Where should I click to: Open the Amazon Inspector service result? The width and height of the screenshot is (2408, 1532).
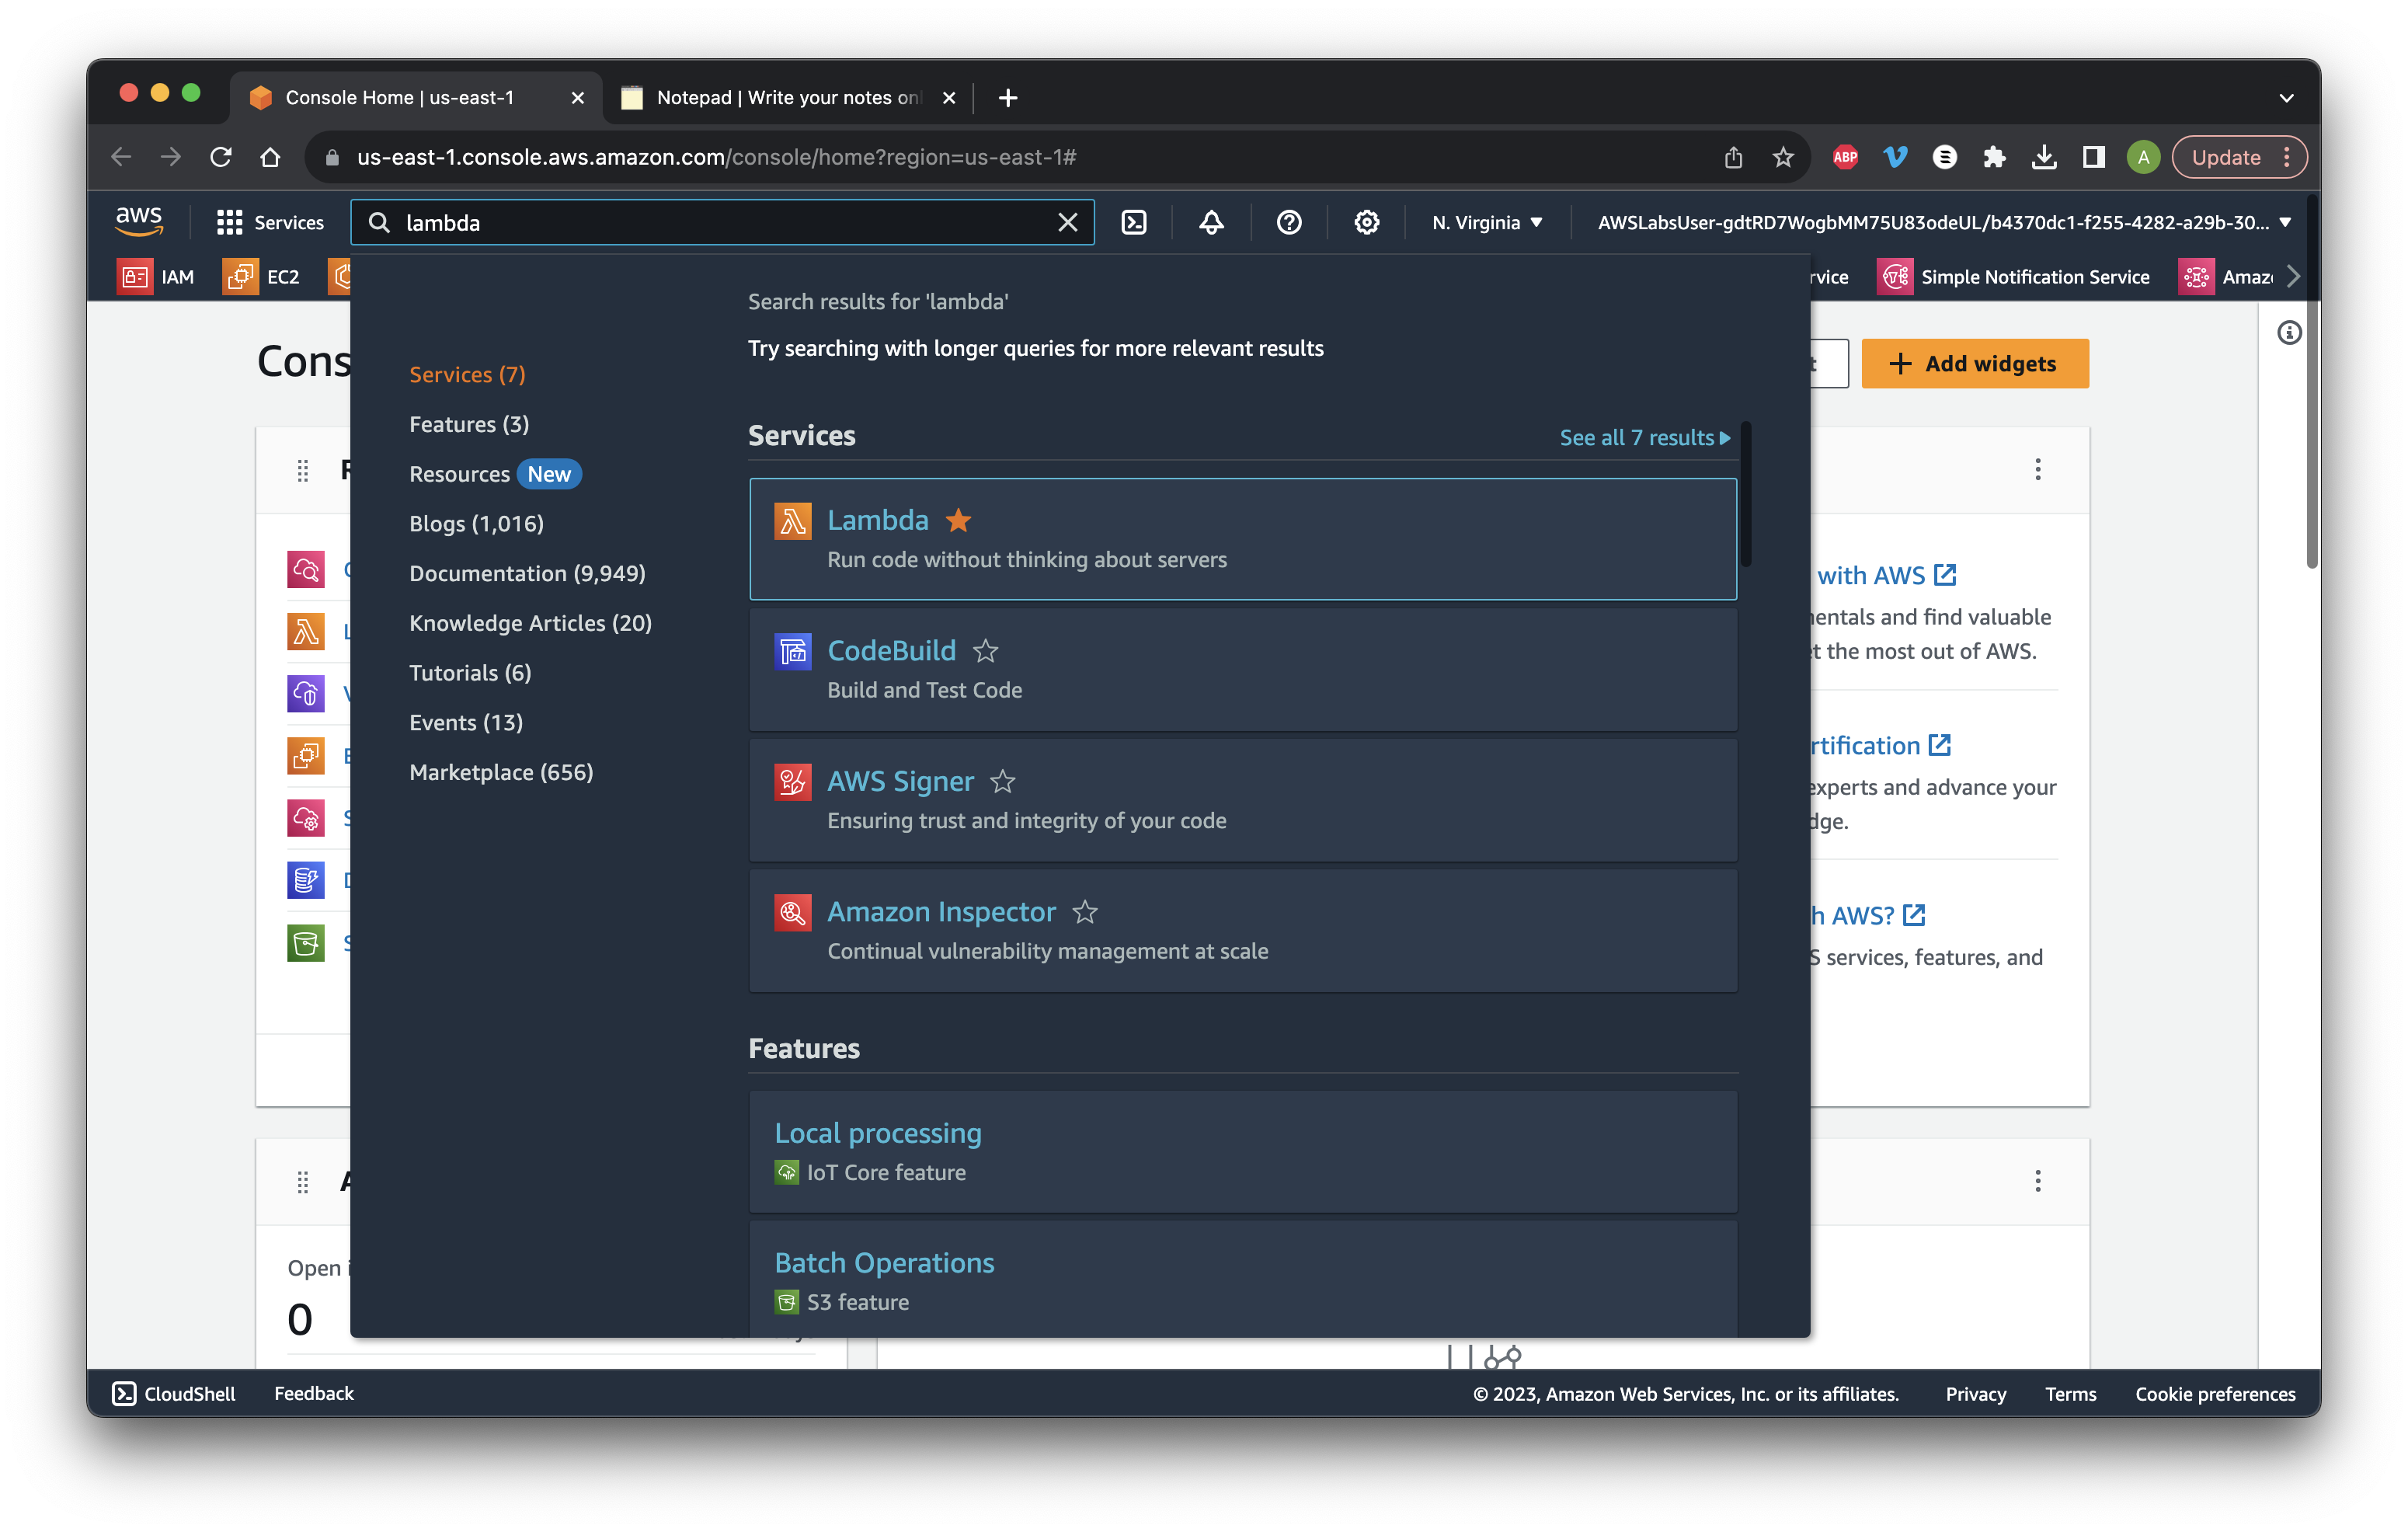point(1242,930)
